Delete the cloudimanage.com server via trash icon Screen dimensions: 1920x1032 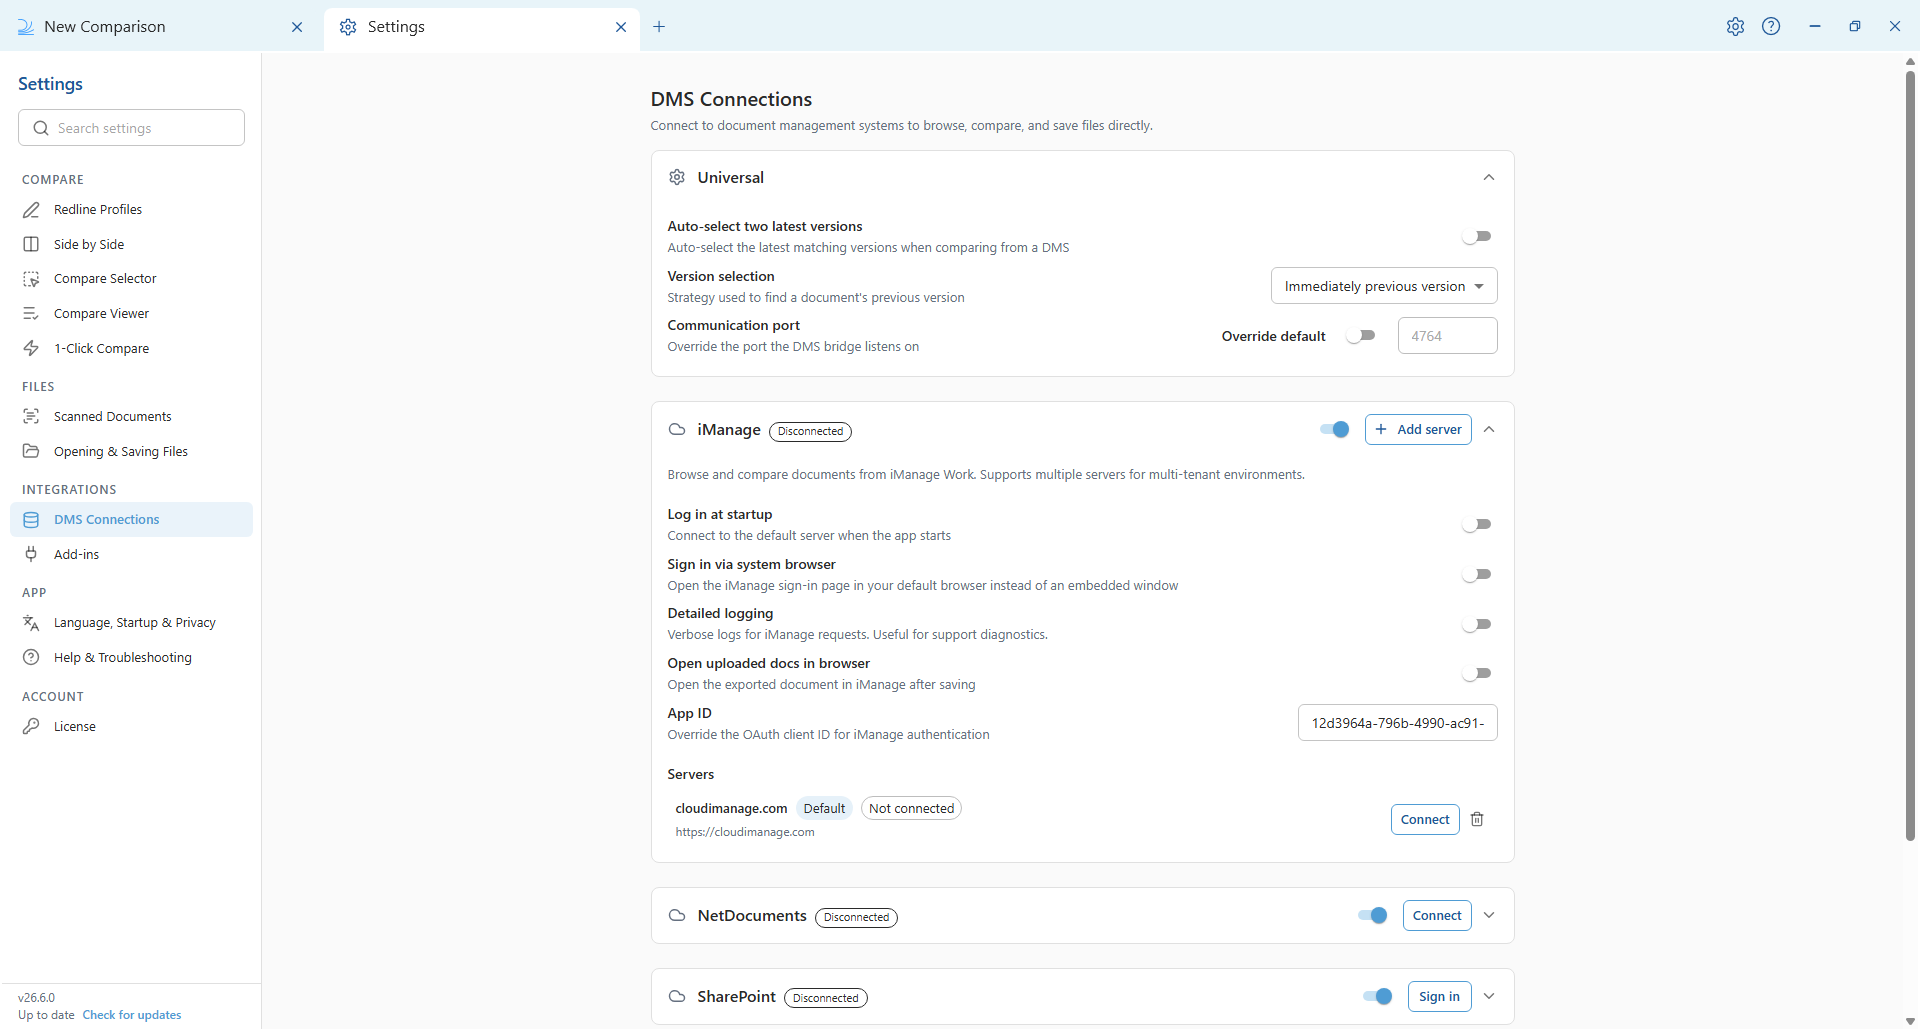point(1477,820)
